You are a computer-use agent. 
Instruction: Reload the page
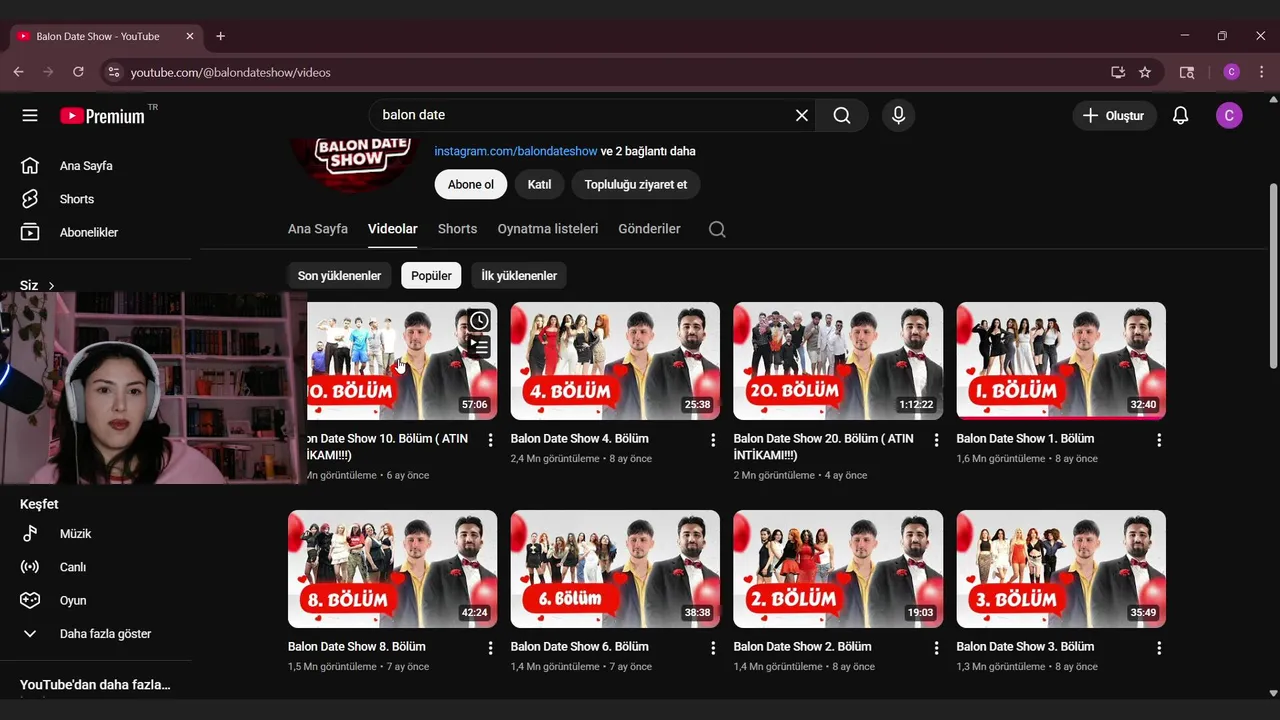pyautogui.click(x=78, y=72)
